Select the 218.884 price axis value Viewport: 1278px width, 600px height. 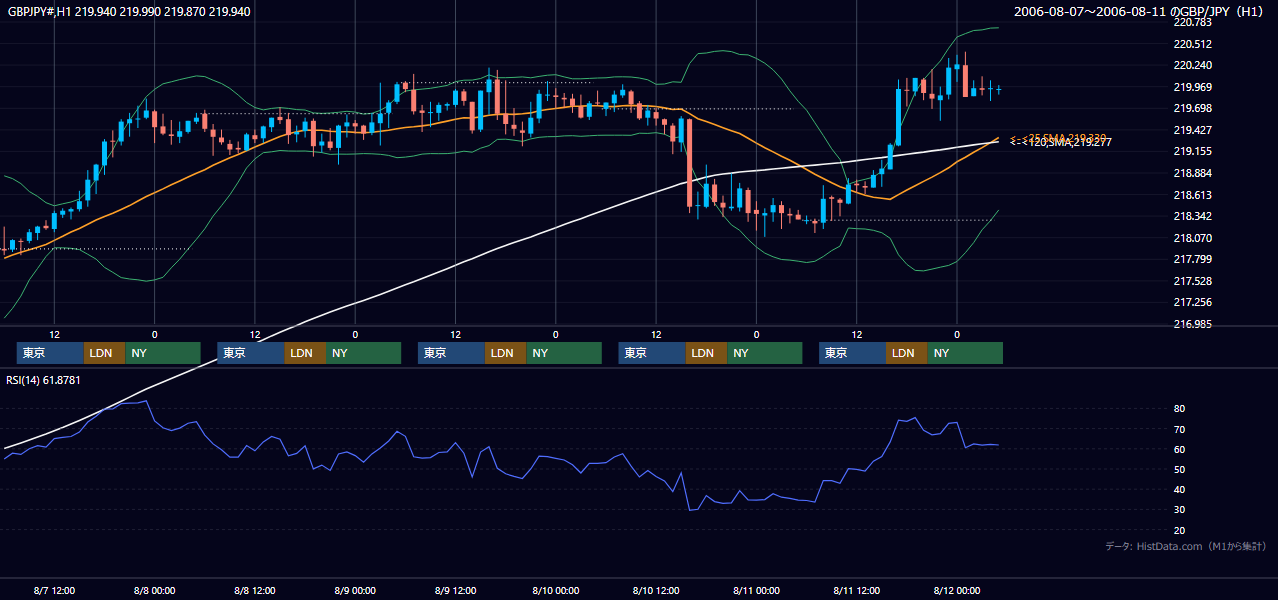[1192, 173]
